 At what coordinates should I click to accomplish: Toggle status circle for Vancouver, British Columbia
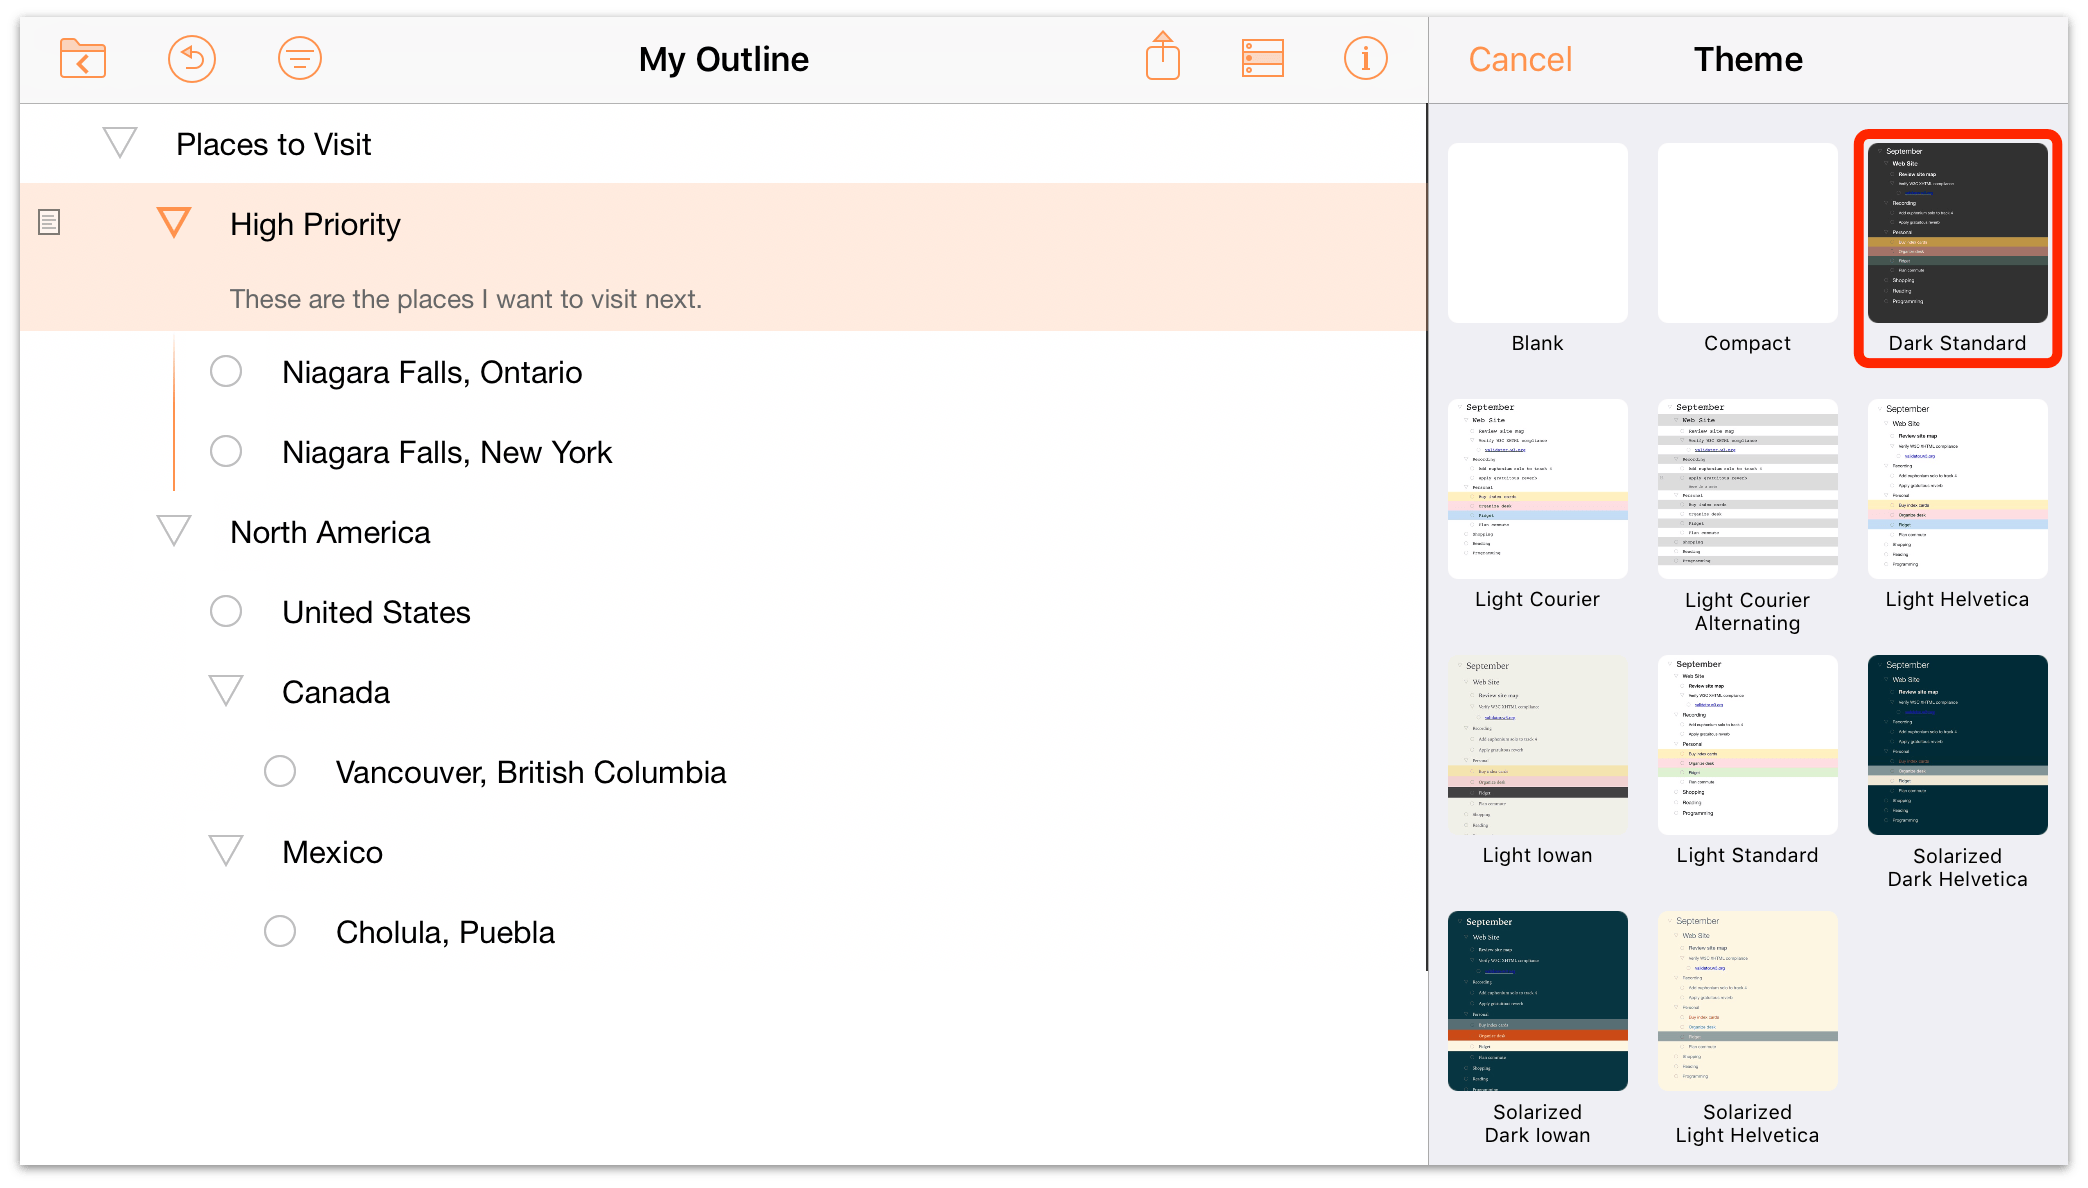pyautogui.click(x=280, y=771)
